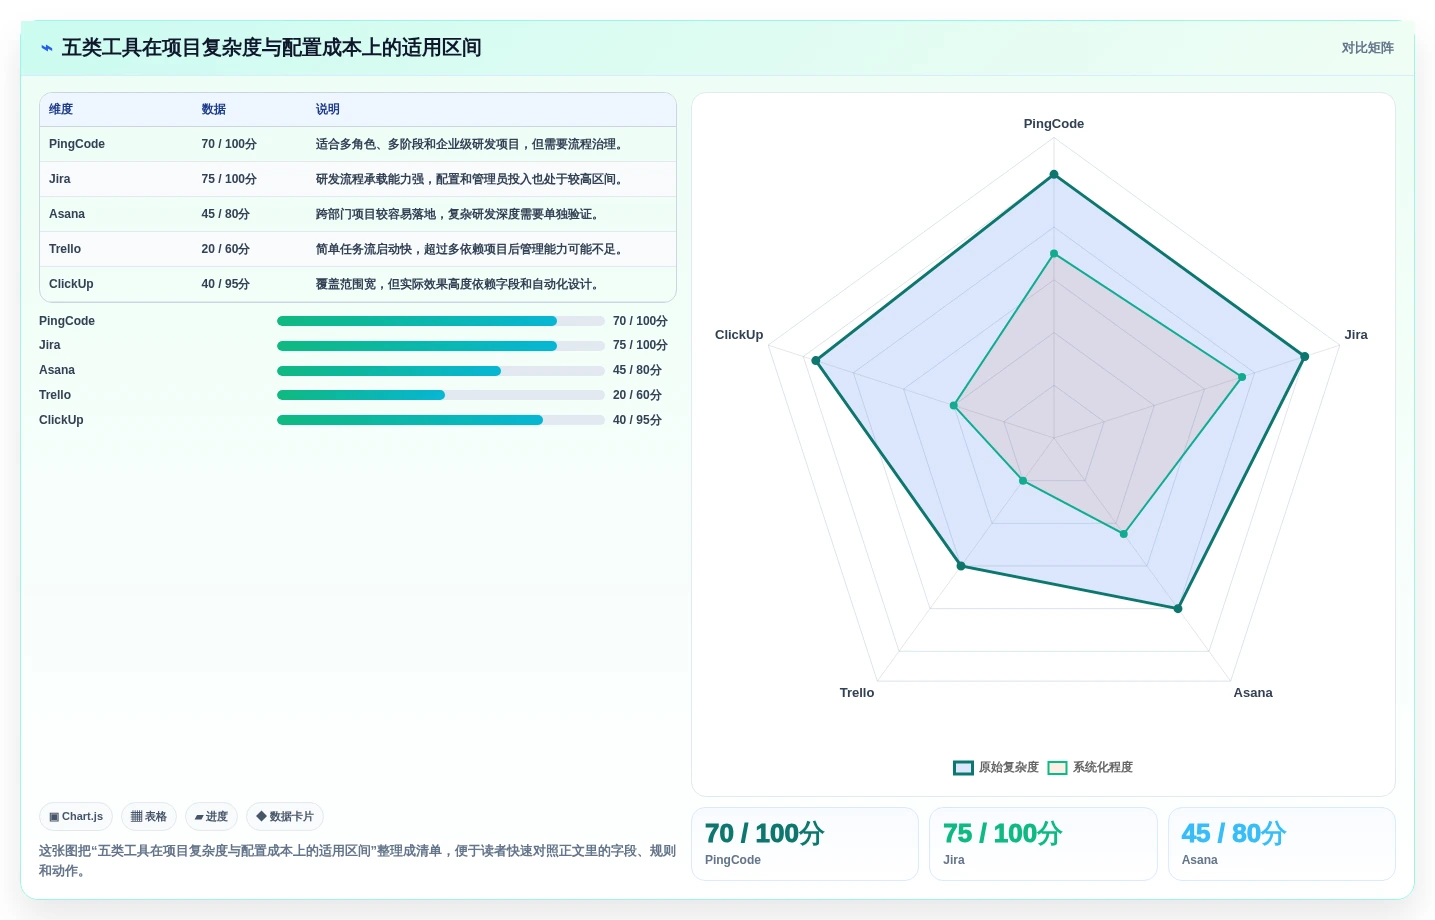Click the outer Jira radar data point
This screenshot has width=1435, height=920.
click(x=1304, y=357)
